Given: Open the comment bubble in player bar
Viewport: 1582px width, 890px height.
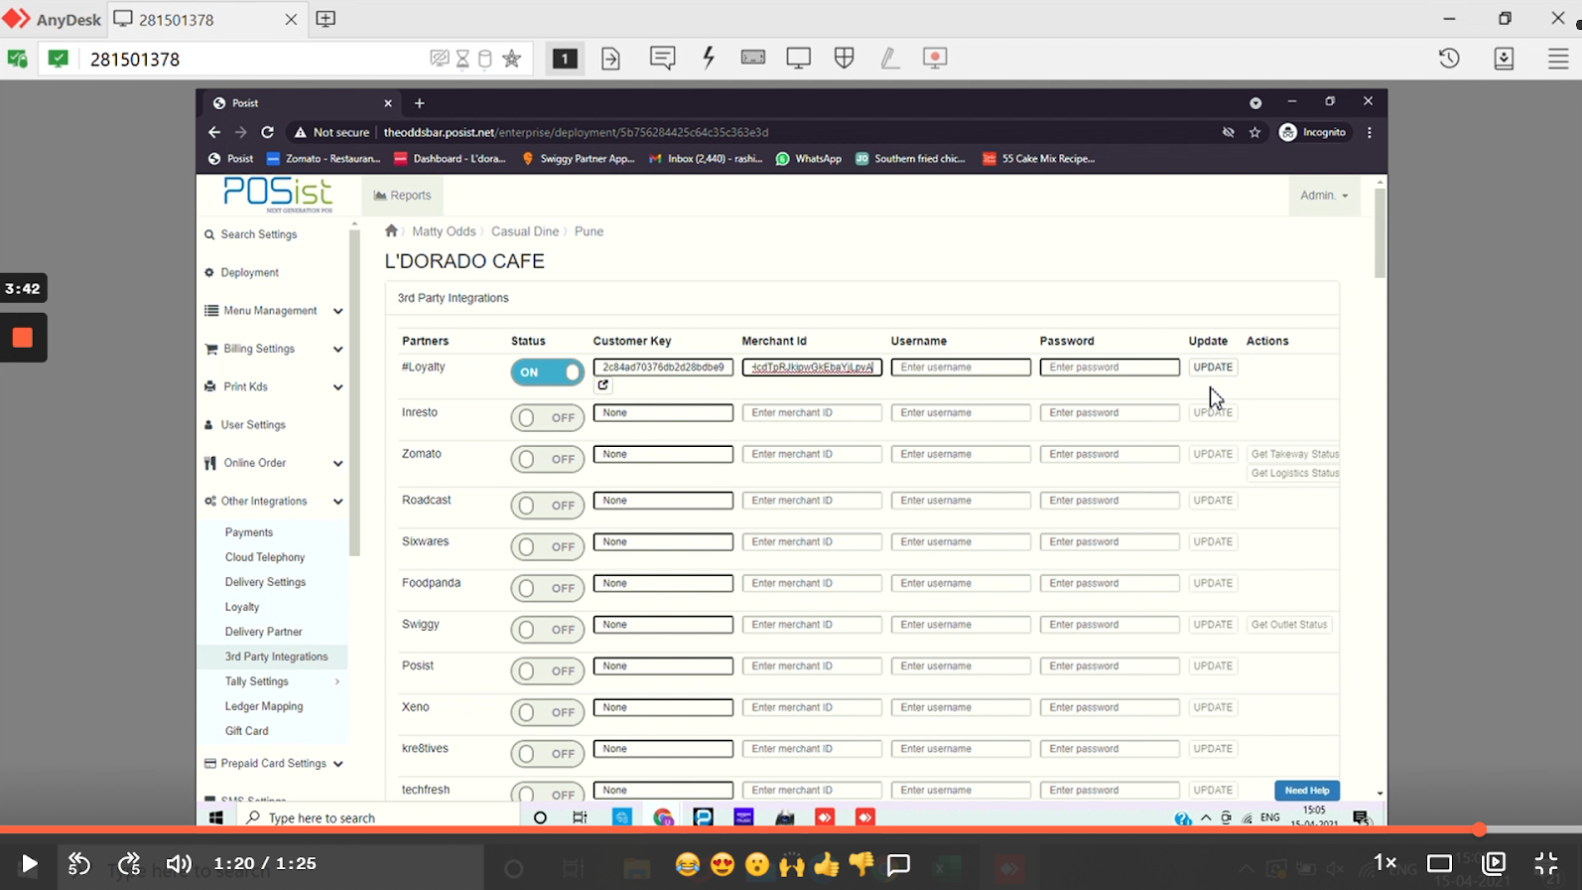Looking at the screenshot, I should [x=899, y=864].
